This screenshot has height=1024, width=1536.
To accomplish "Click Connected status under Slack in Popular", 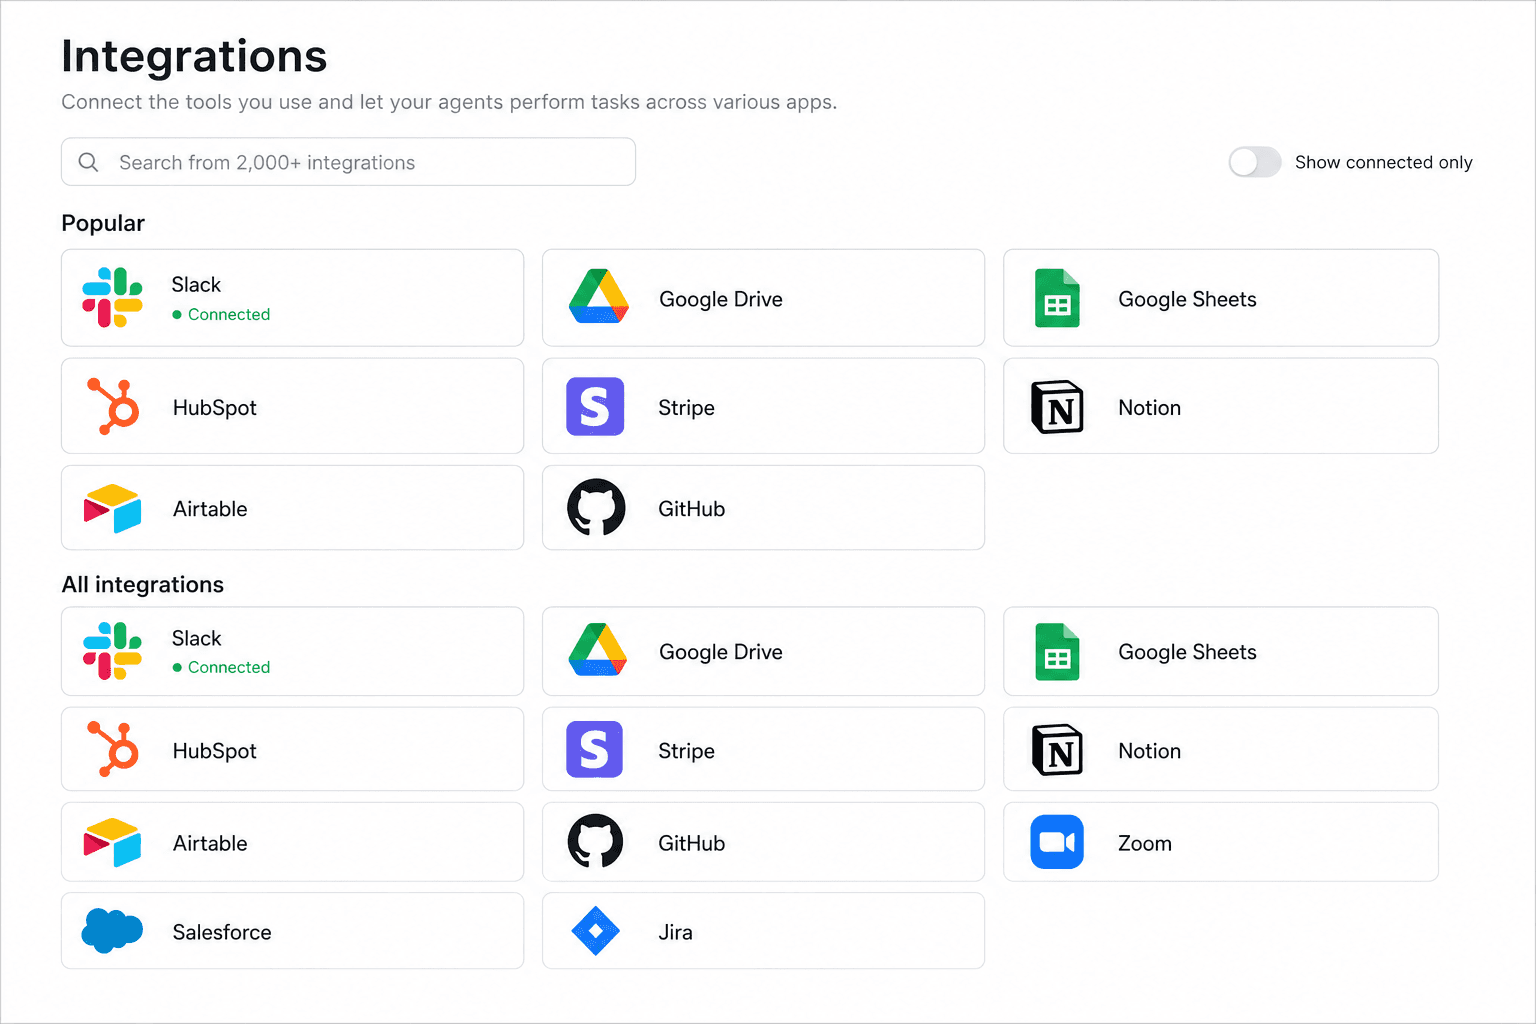I will (221, 314).
